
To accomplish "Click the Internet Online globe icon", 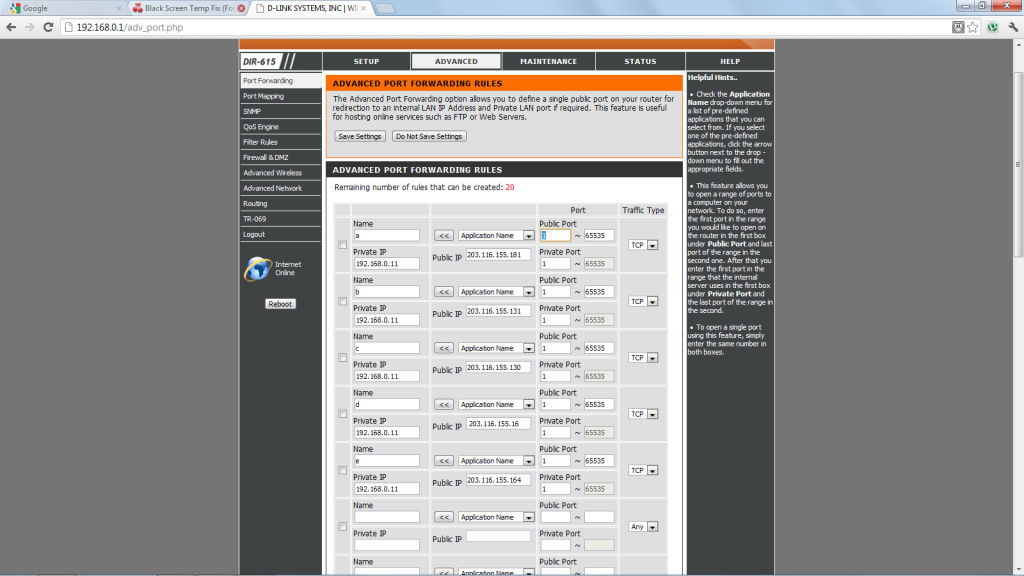I will click(x=257, y=268).
